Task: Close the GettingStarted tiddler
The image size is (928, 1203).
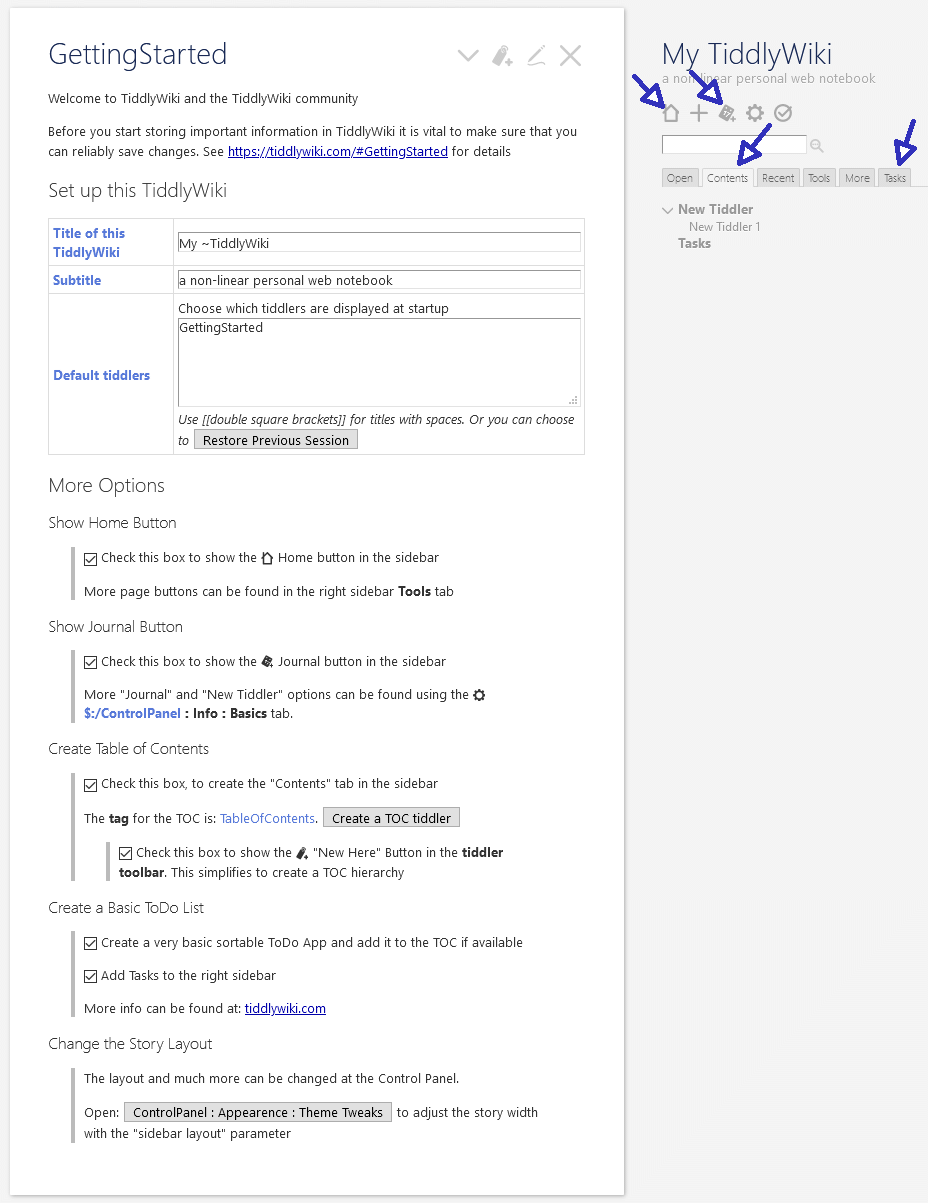Action: tap(570, 56)
